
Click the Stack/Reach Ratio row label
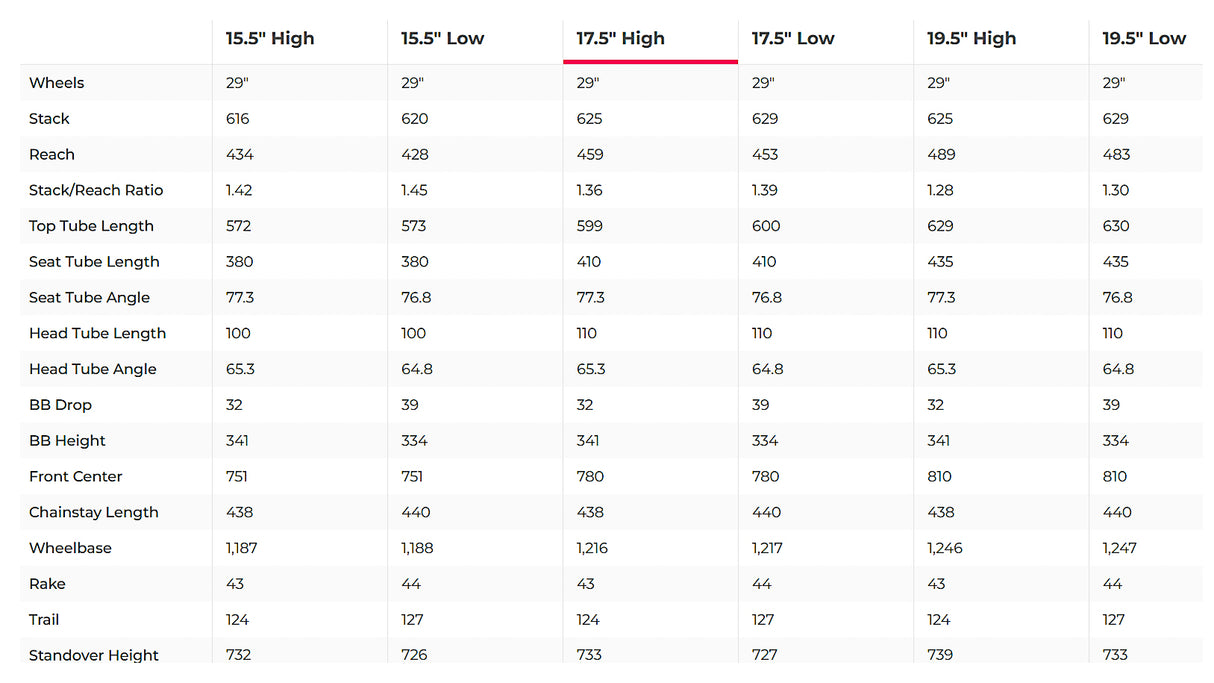click(x=96, y=190)
